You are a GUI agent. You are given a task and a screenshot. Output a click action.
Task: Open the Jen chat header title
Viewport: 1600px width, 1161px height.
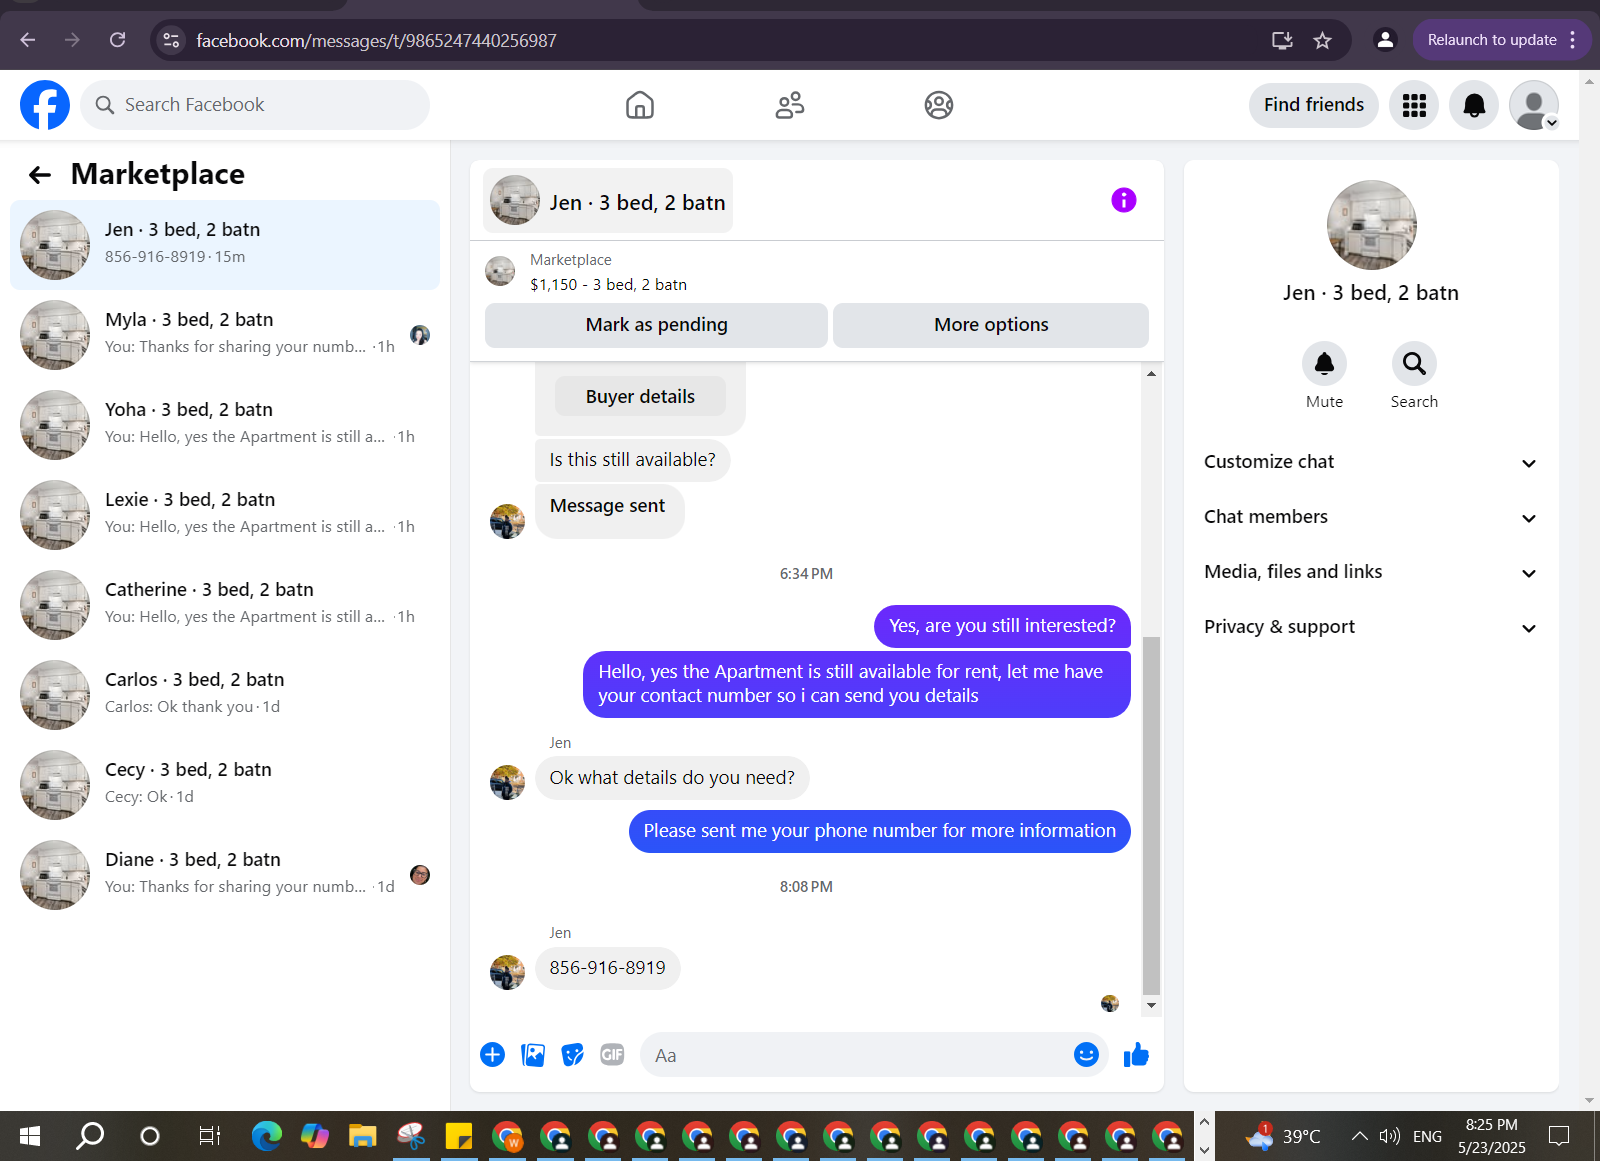pos(608,201)
